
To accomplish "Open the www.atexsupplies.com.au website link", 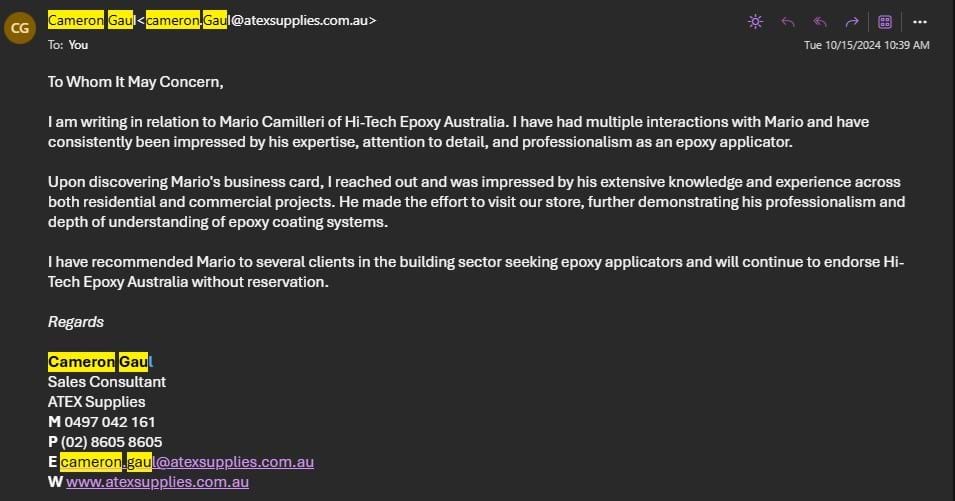I will (x=157, y=482).
